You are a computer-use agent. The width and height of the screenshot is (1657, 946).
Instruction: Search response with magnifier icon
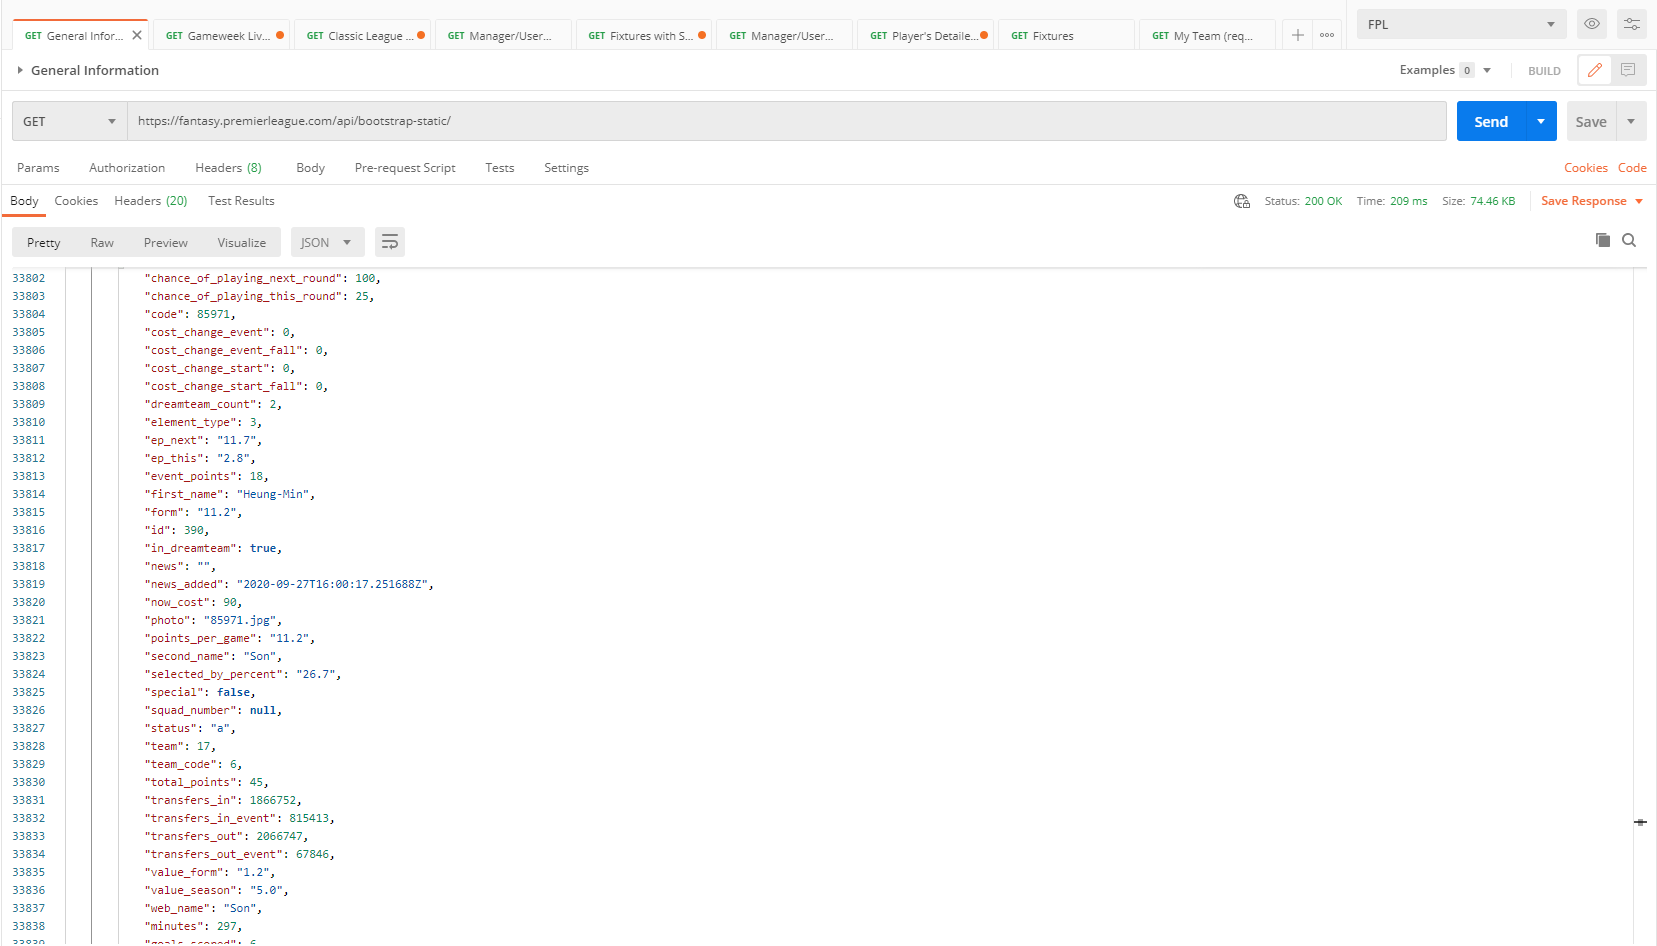coord(1629,240)
